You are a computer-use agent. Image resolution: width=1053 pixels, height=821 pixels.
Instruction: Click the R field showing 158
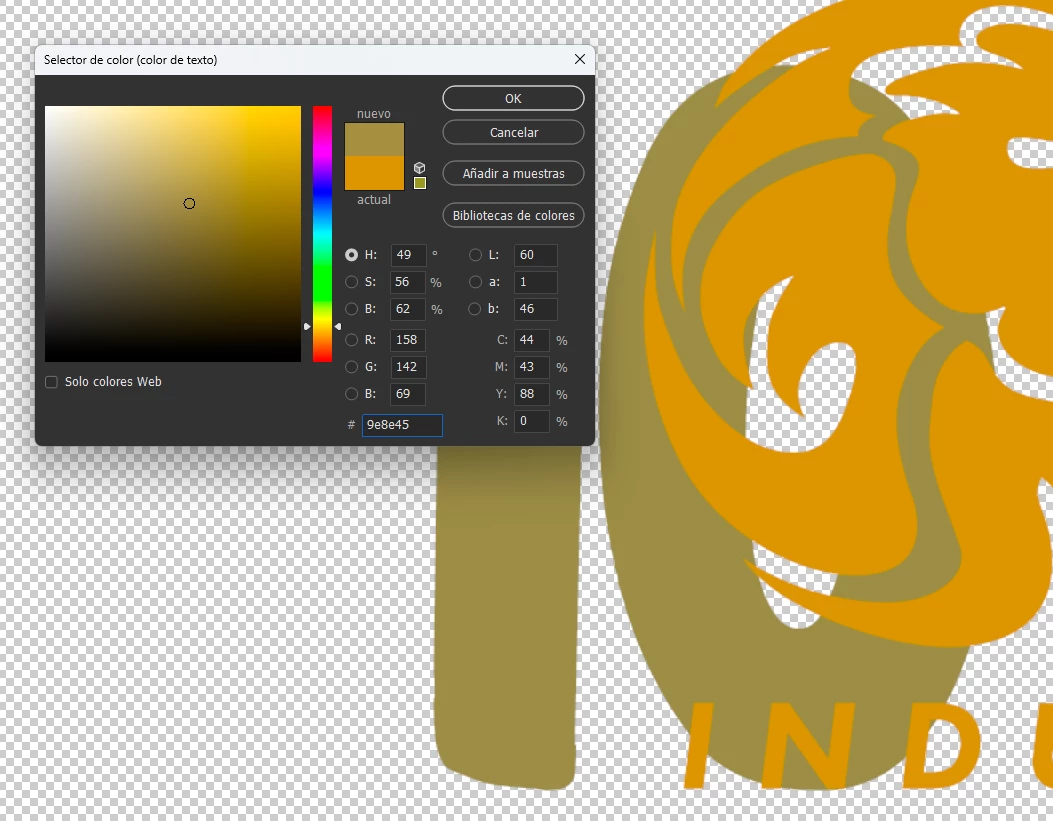pyautogui.click(x=408, y=340)
